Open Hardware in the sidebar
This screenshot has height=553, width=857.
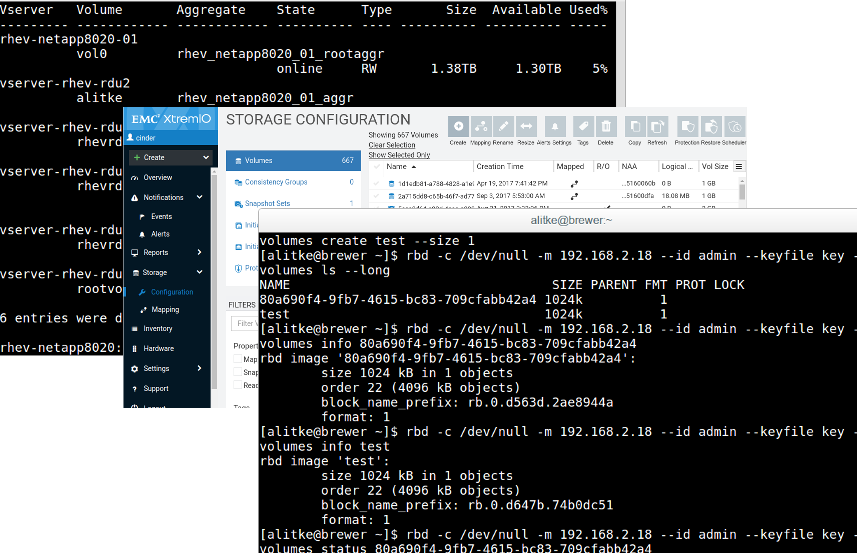pos(159,349)
